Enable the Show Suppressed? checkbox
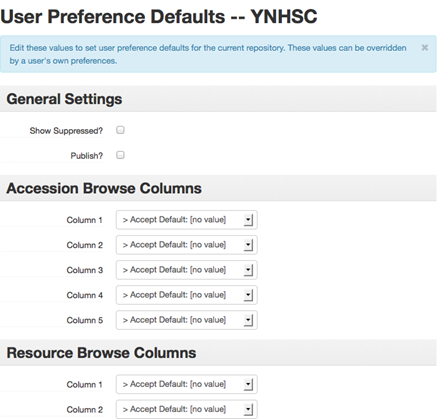 [x=120, y=130]
